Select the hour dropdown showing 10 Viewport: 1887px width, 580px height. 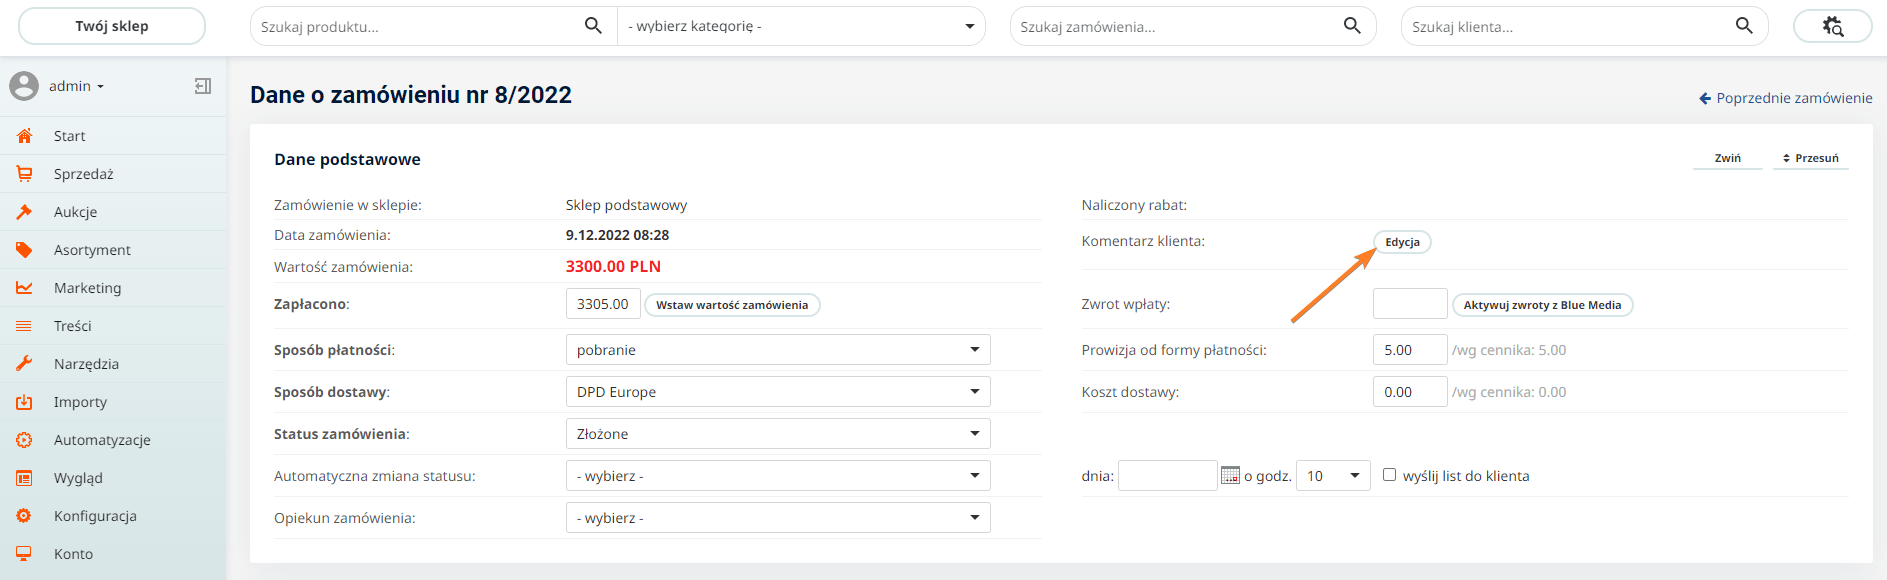[1332, 476]
